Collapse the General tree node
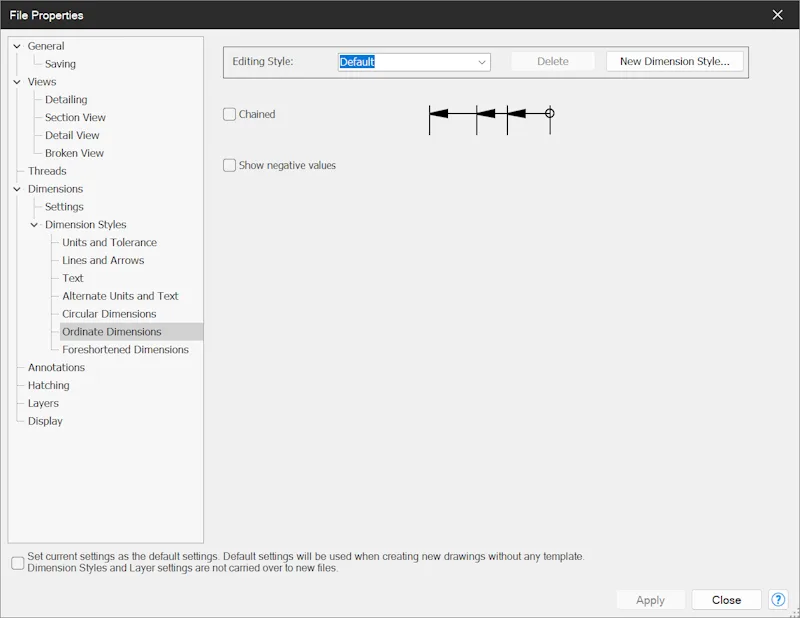 (17, 46)
